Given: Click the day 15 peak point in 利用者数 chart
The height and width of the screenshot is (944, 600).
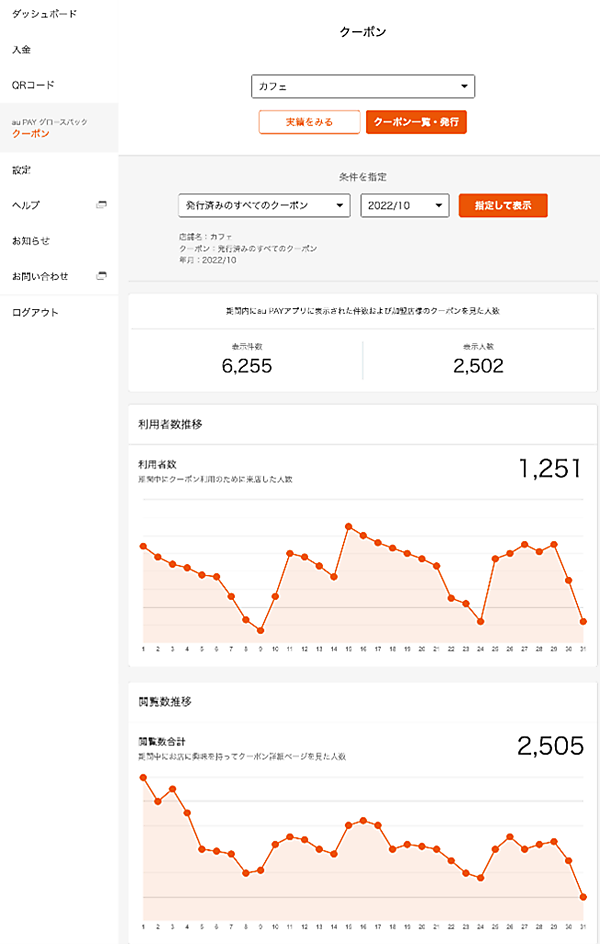Looking at the screenshot, I should tap(348, 526).
